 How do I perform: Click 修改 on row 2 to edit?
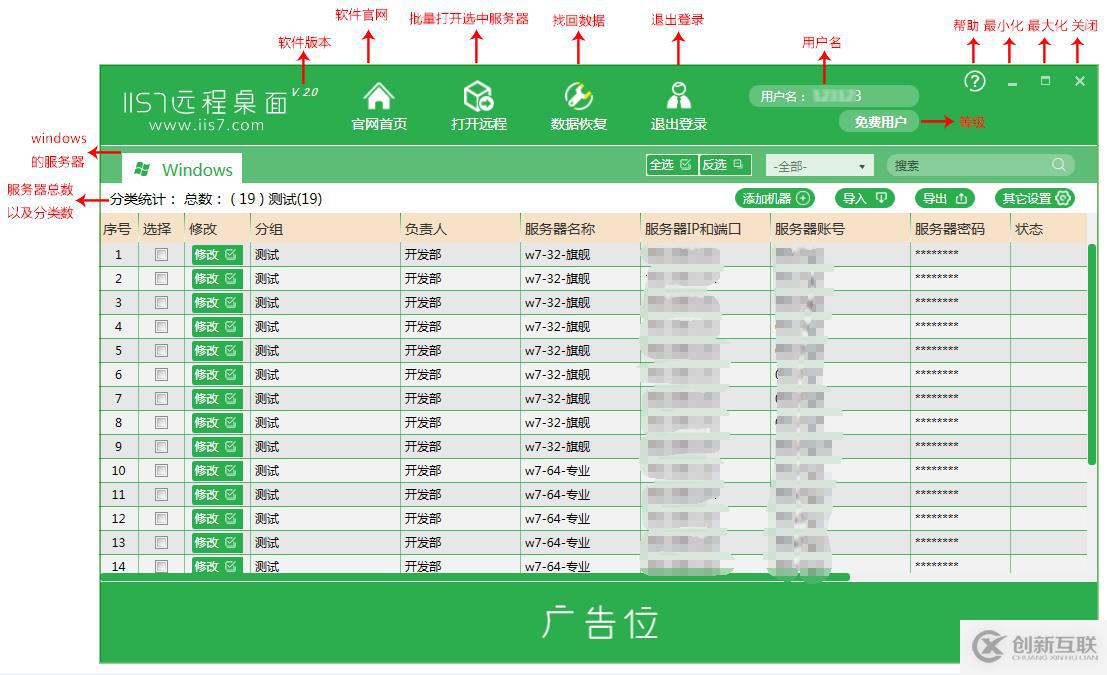[216, 279]
